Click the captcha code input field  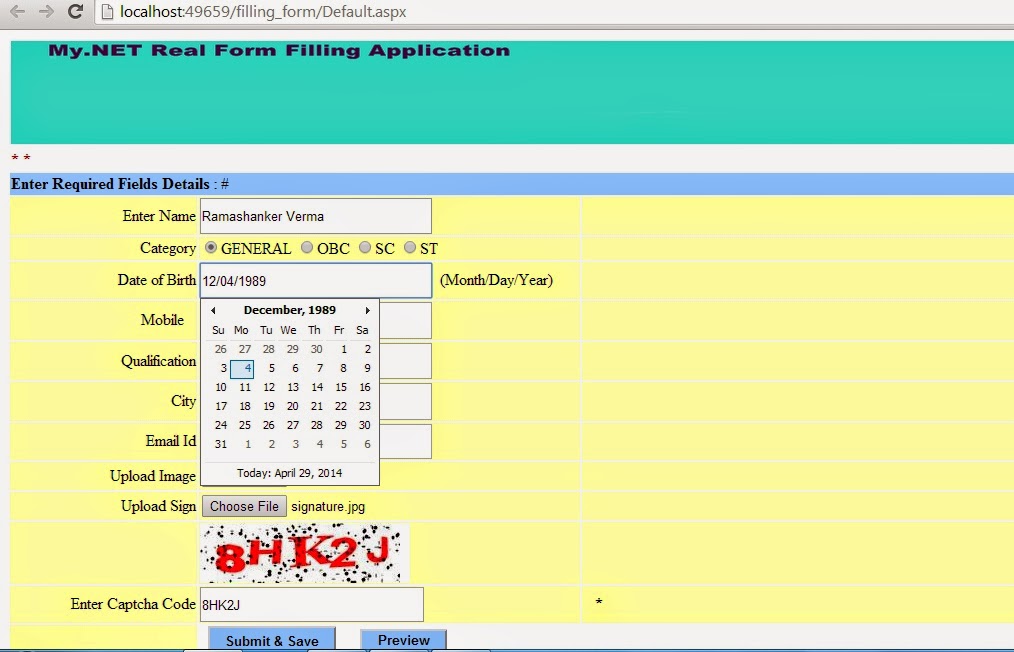click(311, 604)
